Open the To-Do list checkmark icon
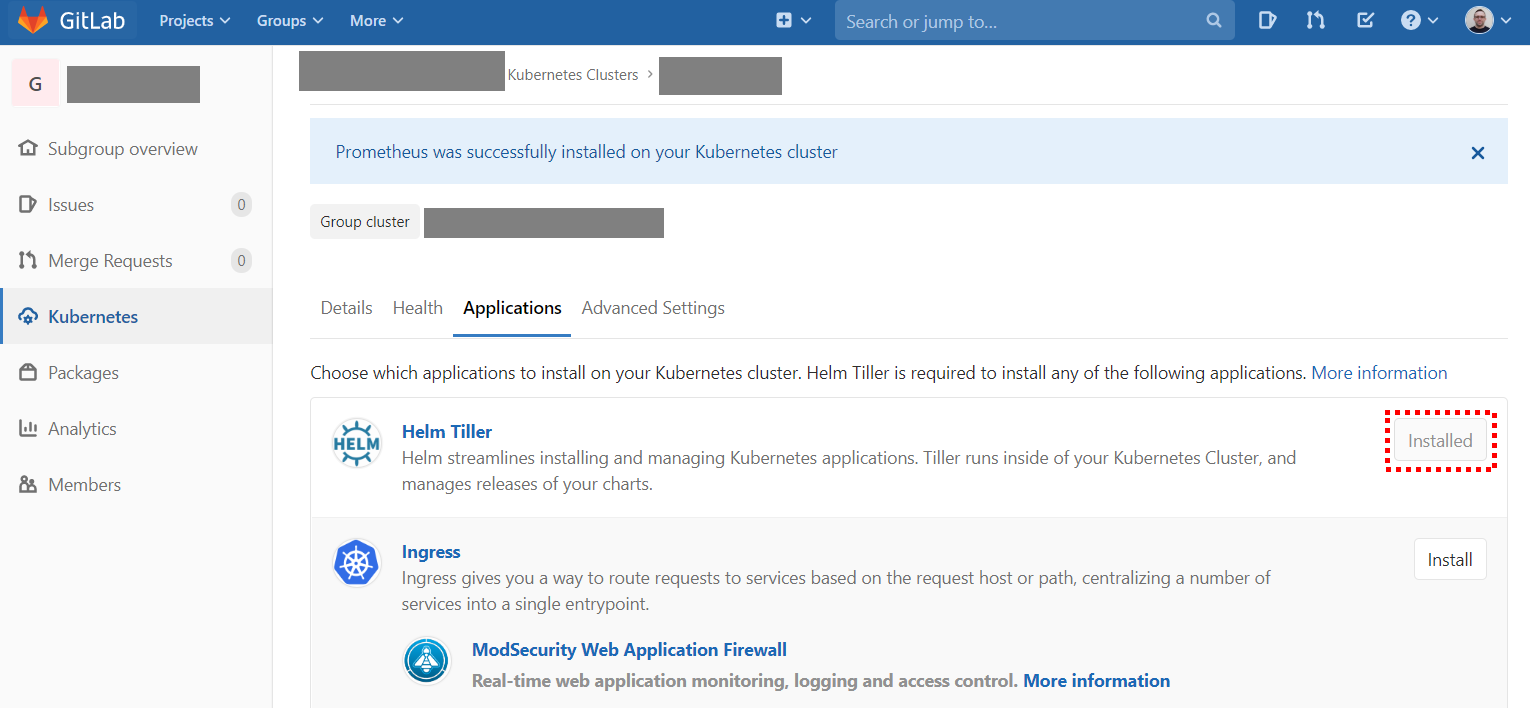Viewport: 1530px width, 708px height. (x=1365, y=20)
